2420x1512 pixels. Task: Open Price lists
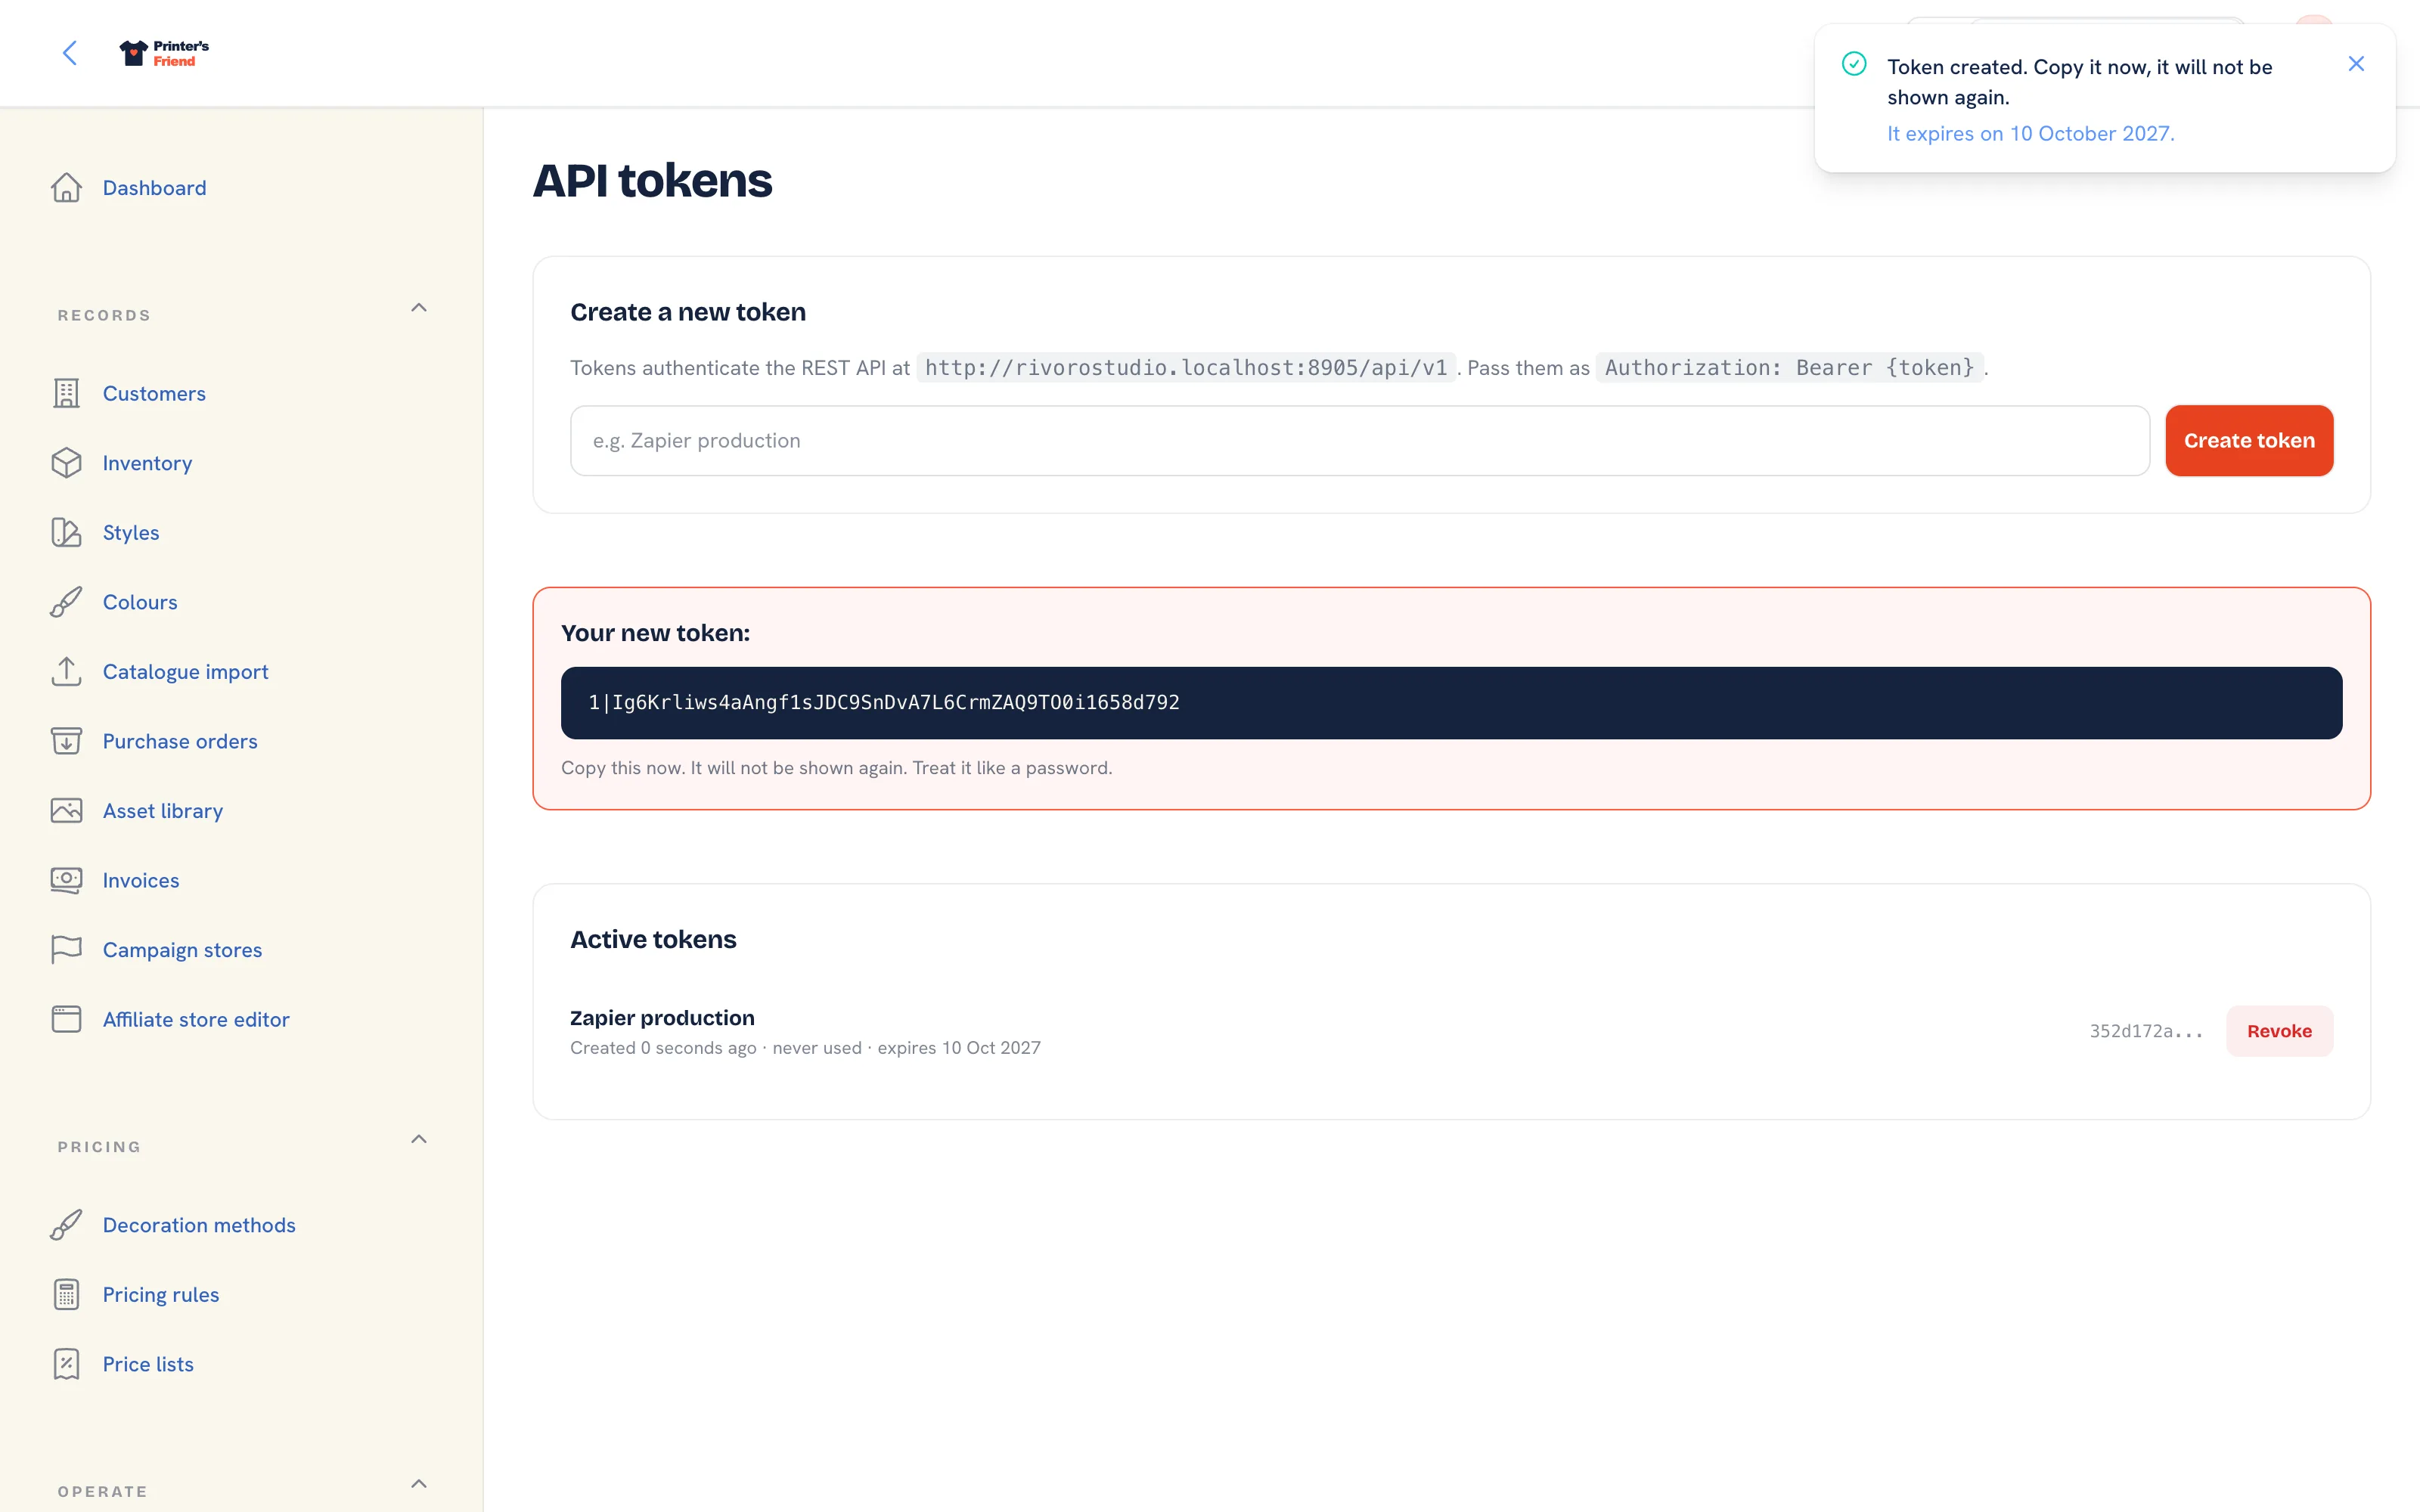pos(148,1364)
